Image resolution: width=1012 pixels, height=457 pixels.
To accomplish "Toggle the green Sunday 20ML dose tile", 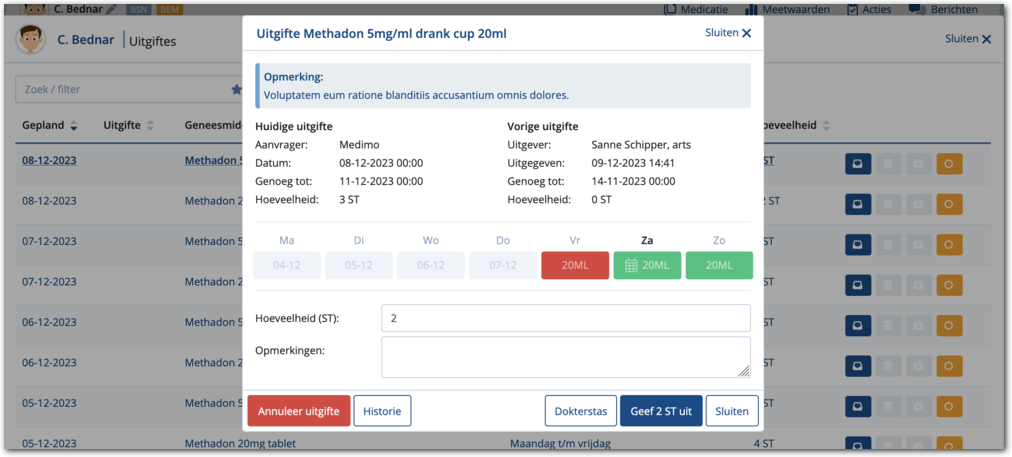I will 719,265.
